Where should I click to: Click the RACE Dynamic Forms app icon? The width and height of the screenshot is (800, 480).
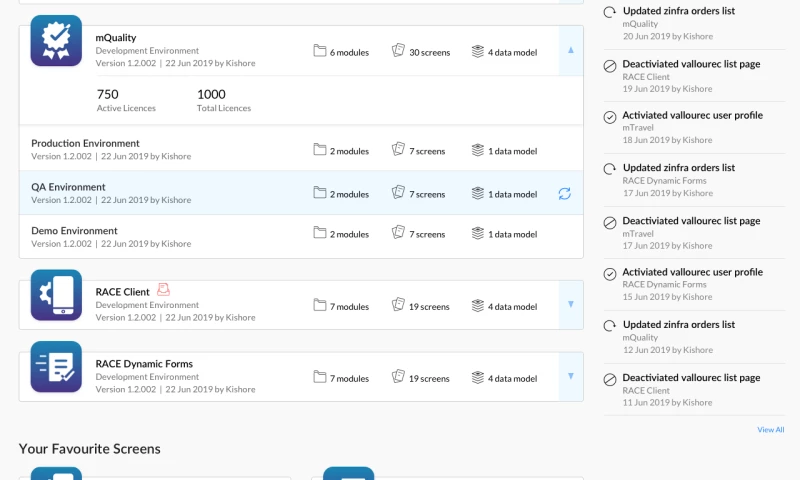[x=56, y=366]
